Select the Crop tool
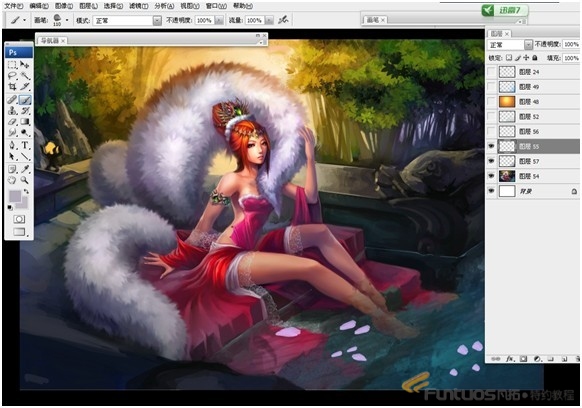The width and height of the screenshot is (582, 408). coord(13,87)
